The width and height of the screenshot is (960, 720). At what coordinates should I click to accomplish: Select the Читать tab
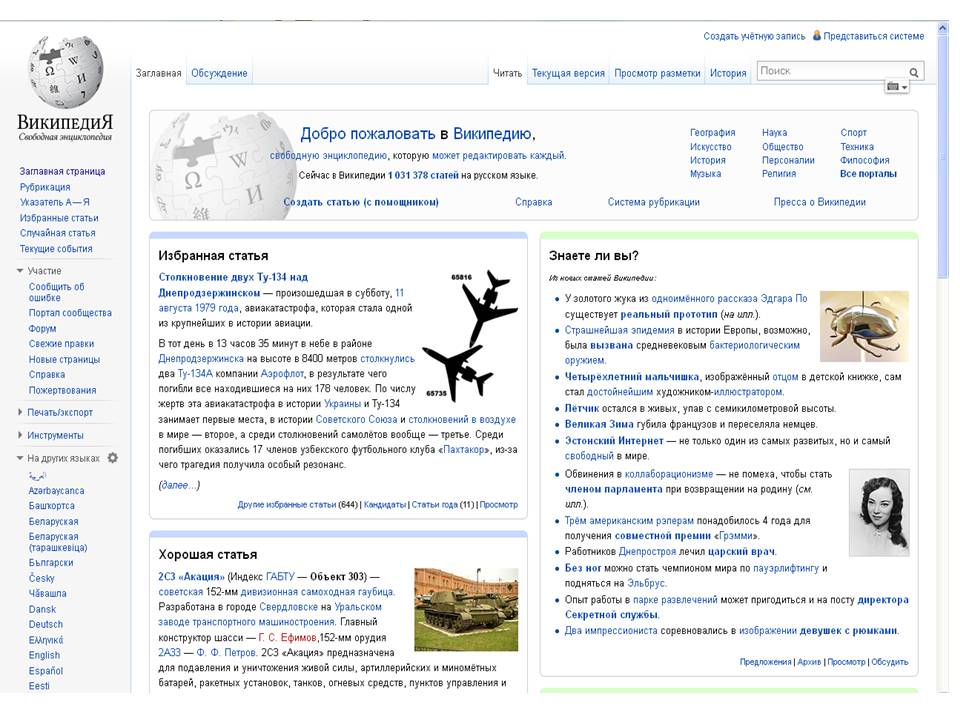click(x=508, y=73)
